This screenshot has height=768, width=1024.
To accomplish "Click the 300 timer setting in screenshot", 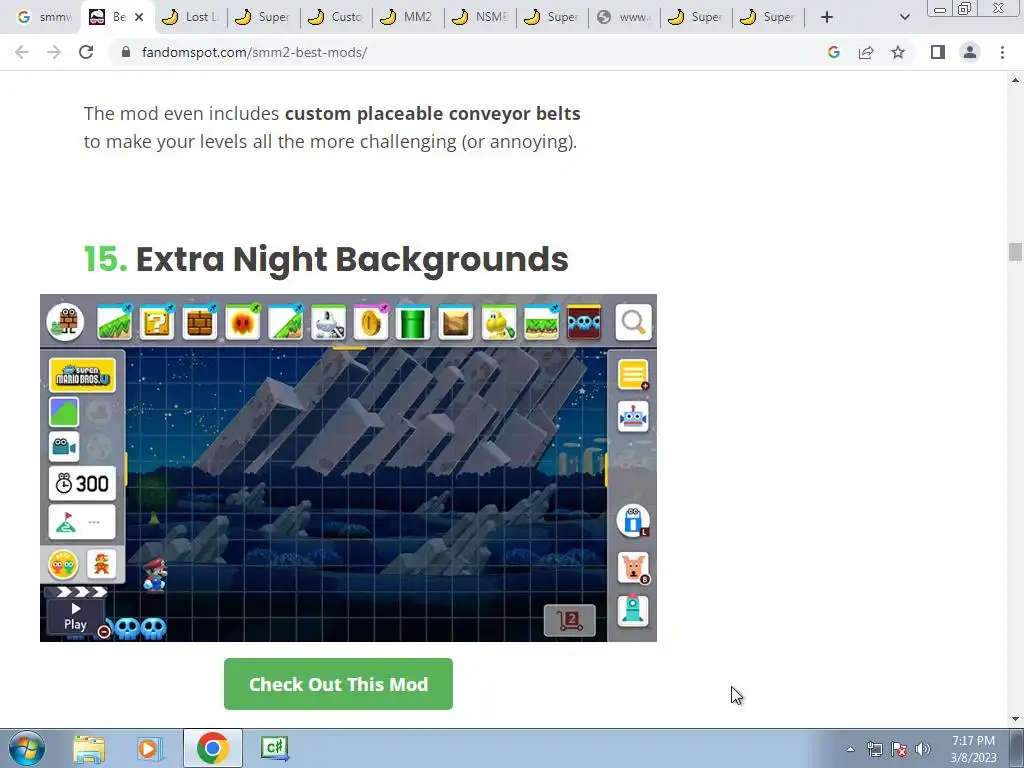I will point(82,483).
